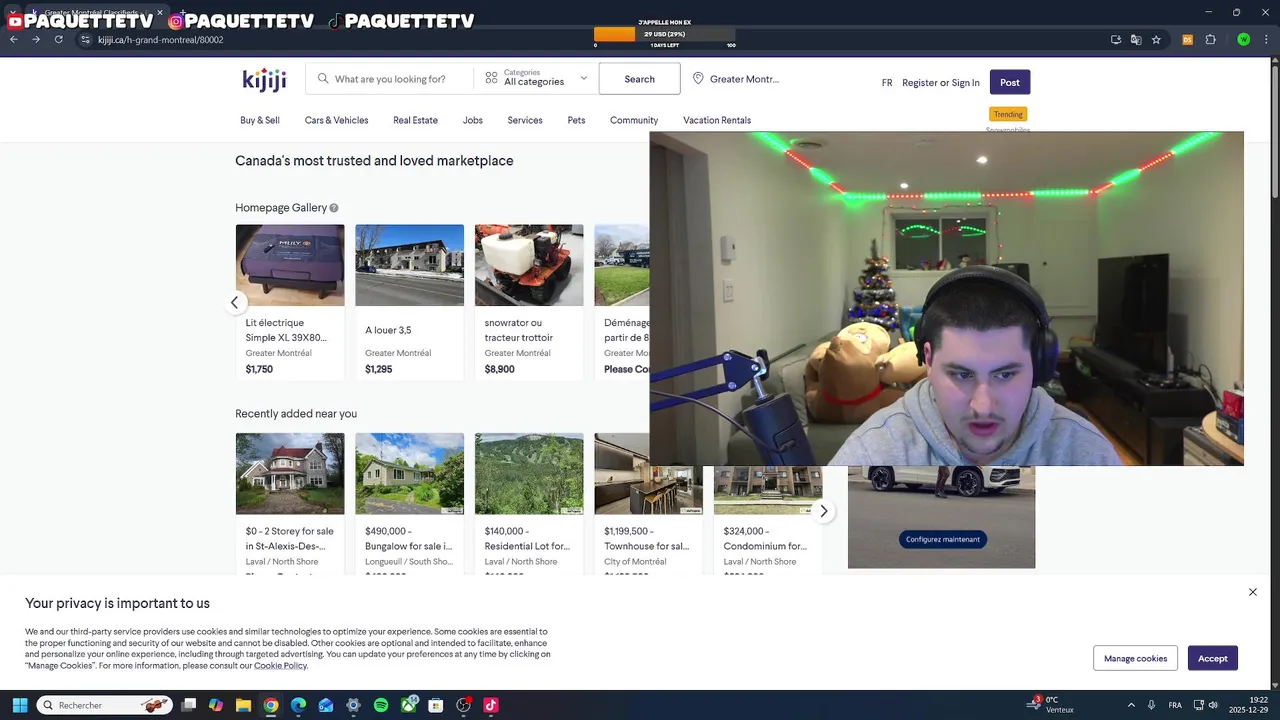The width and height of the screenshot is (1280, 720).
Task: Show previous Homepage Gallery items
Action: (x=235, y=303)
